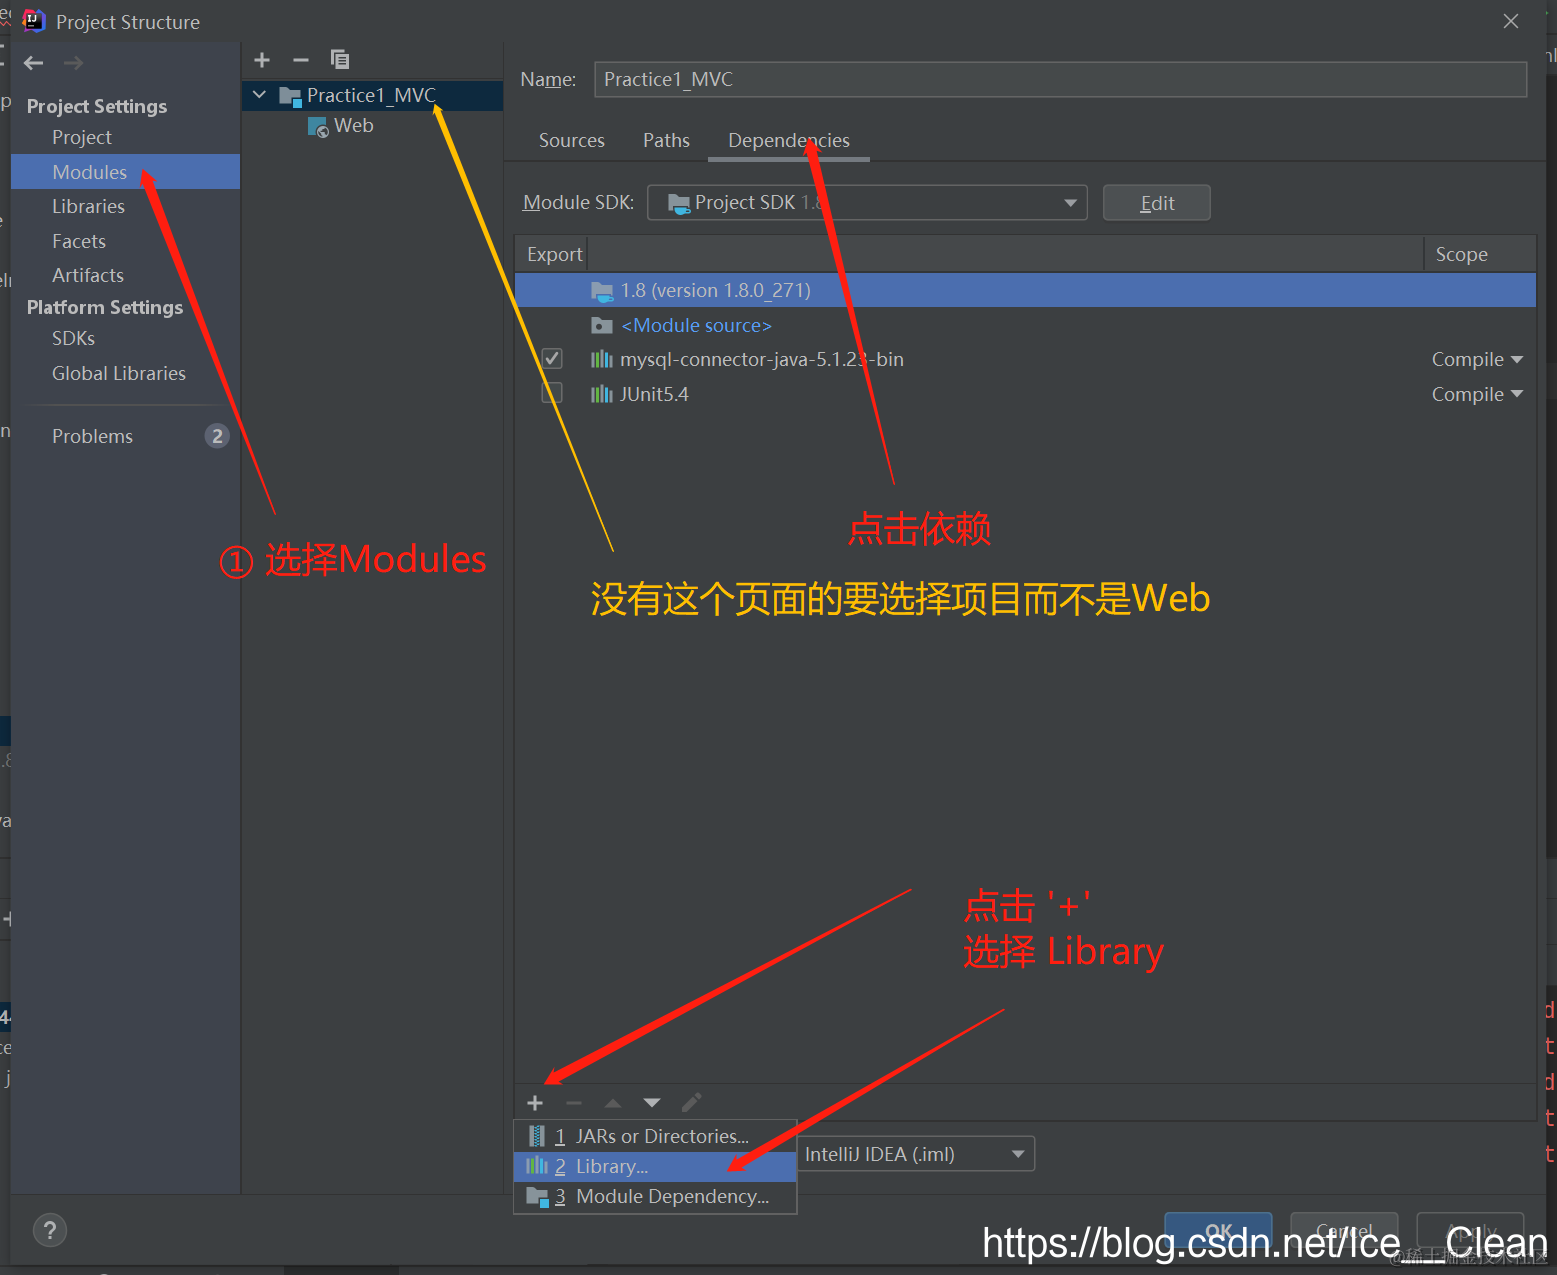Click the Practice1_MVC module folder icon
The height and width of the screenshot is (1275, 1557).
click(290, 96)
